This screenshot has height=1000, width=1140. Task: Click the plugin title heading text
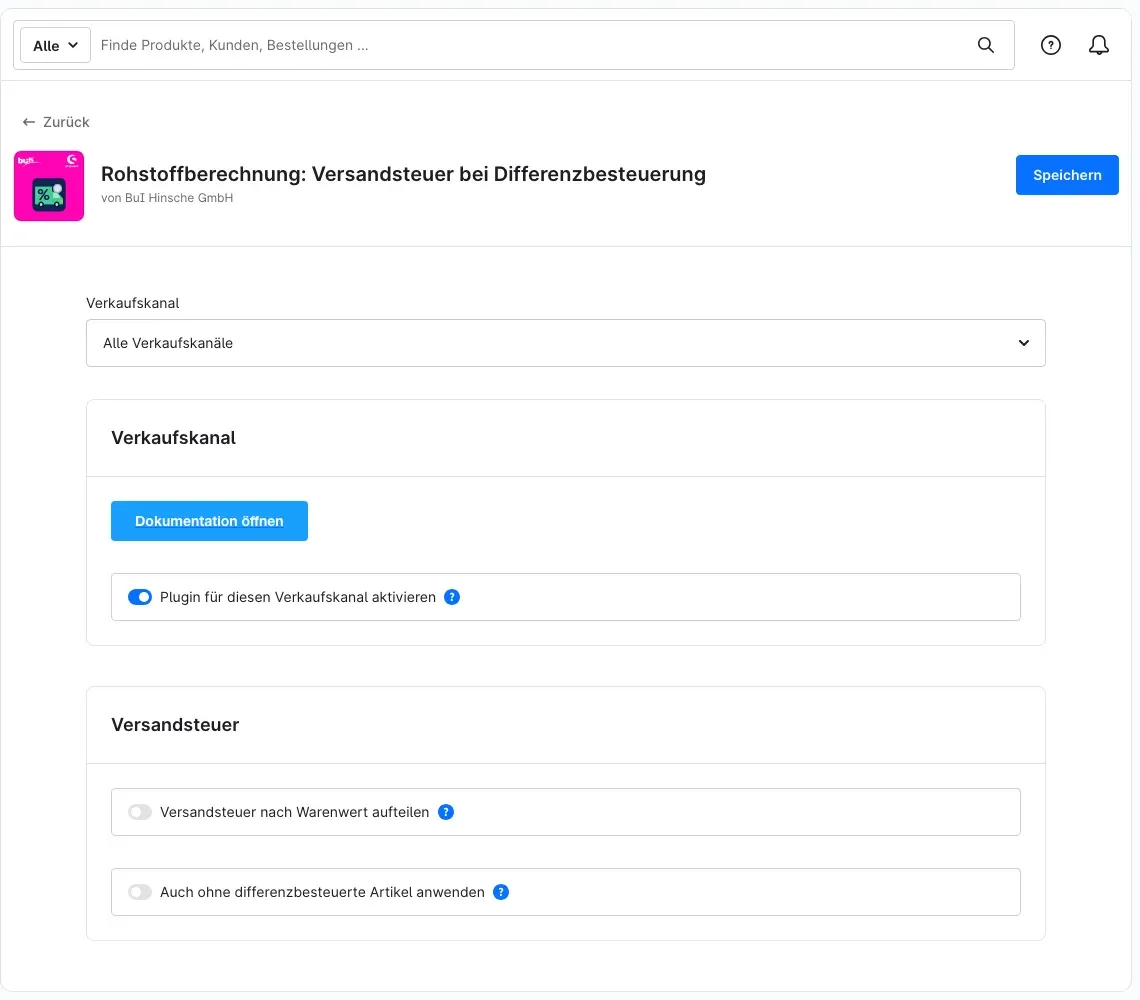[x=404, y=174]
